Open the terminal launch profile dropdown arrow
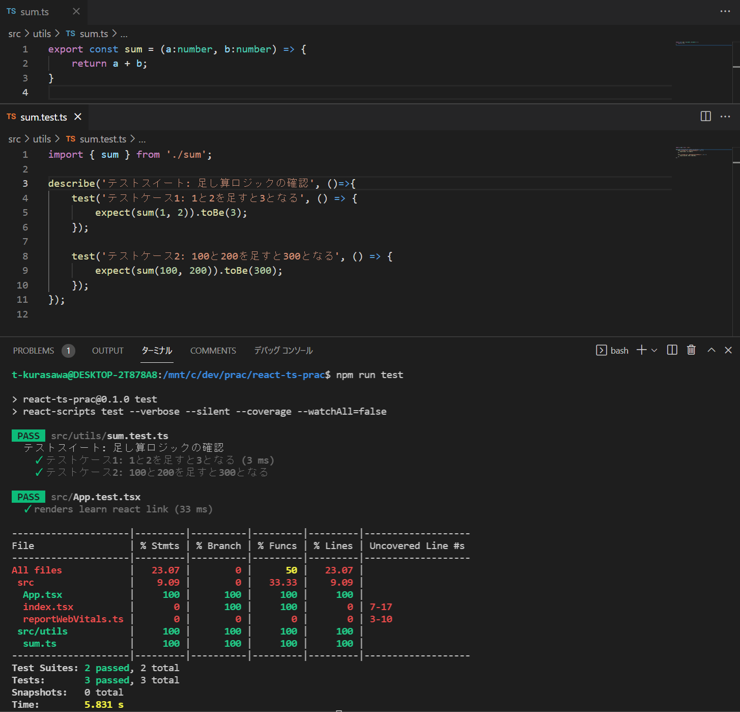This screenshot has height=712, width=740. (x=654, y=351)
